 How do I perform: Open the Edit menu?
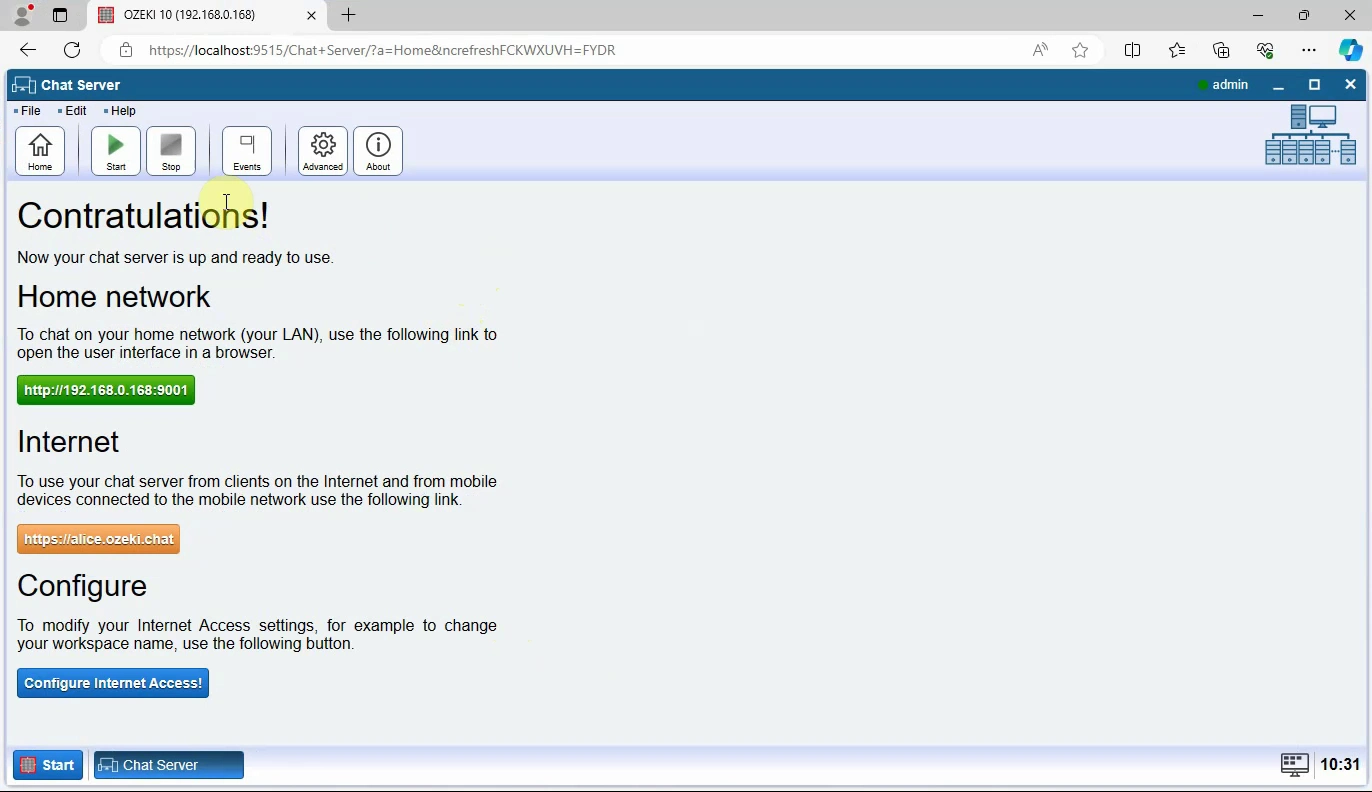point(75,111)
